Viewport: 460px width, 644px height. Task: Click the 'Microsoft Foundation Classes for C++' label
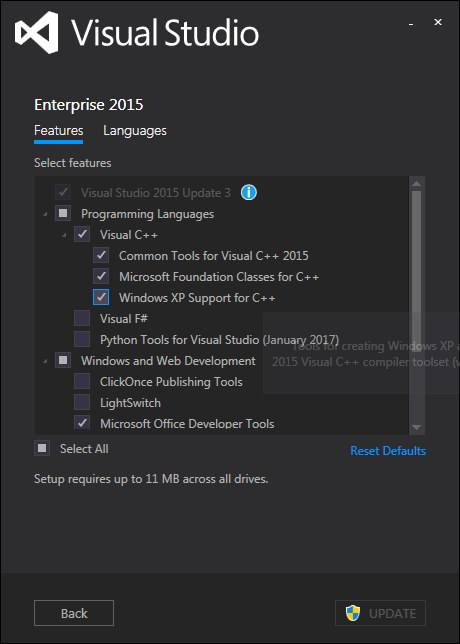[x=219, y=277]
